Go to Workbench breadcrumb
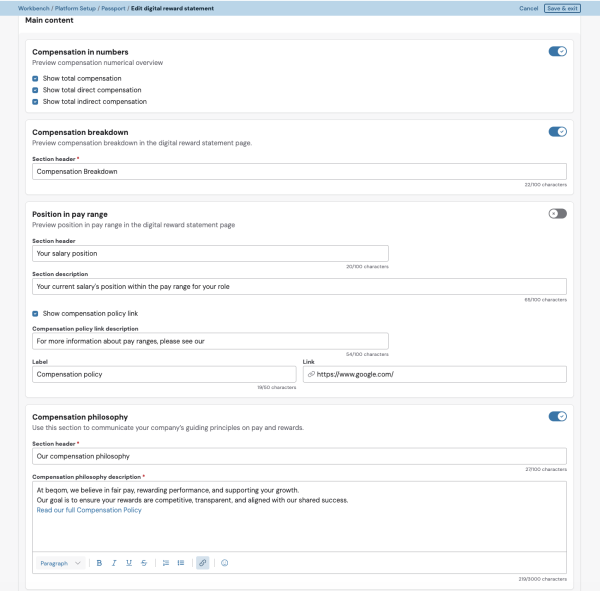This screenshot has height=591, width=600. 34,8
